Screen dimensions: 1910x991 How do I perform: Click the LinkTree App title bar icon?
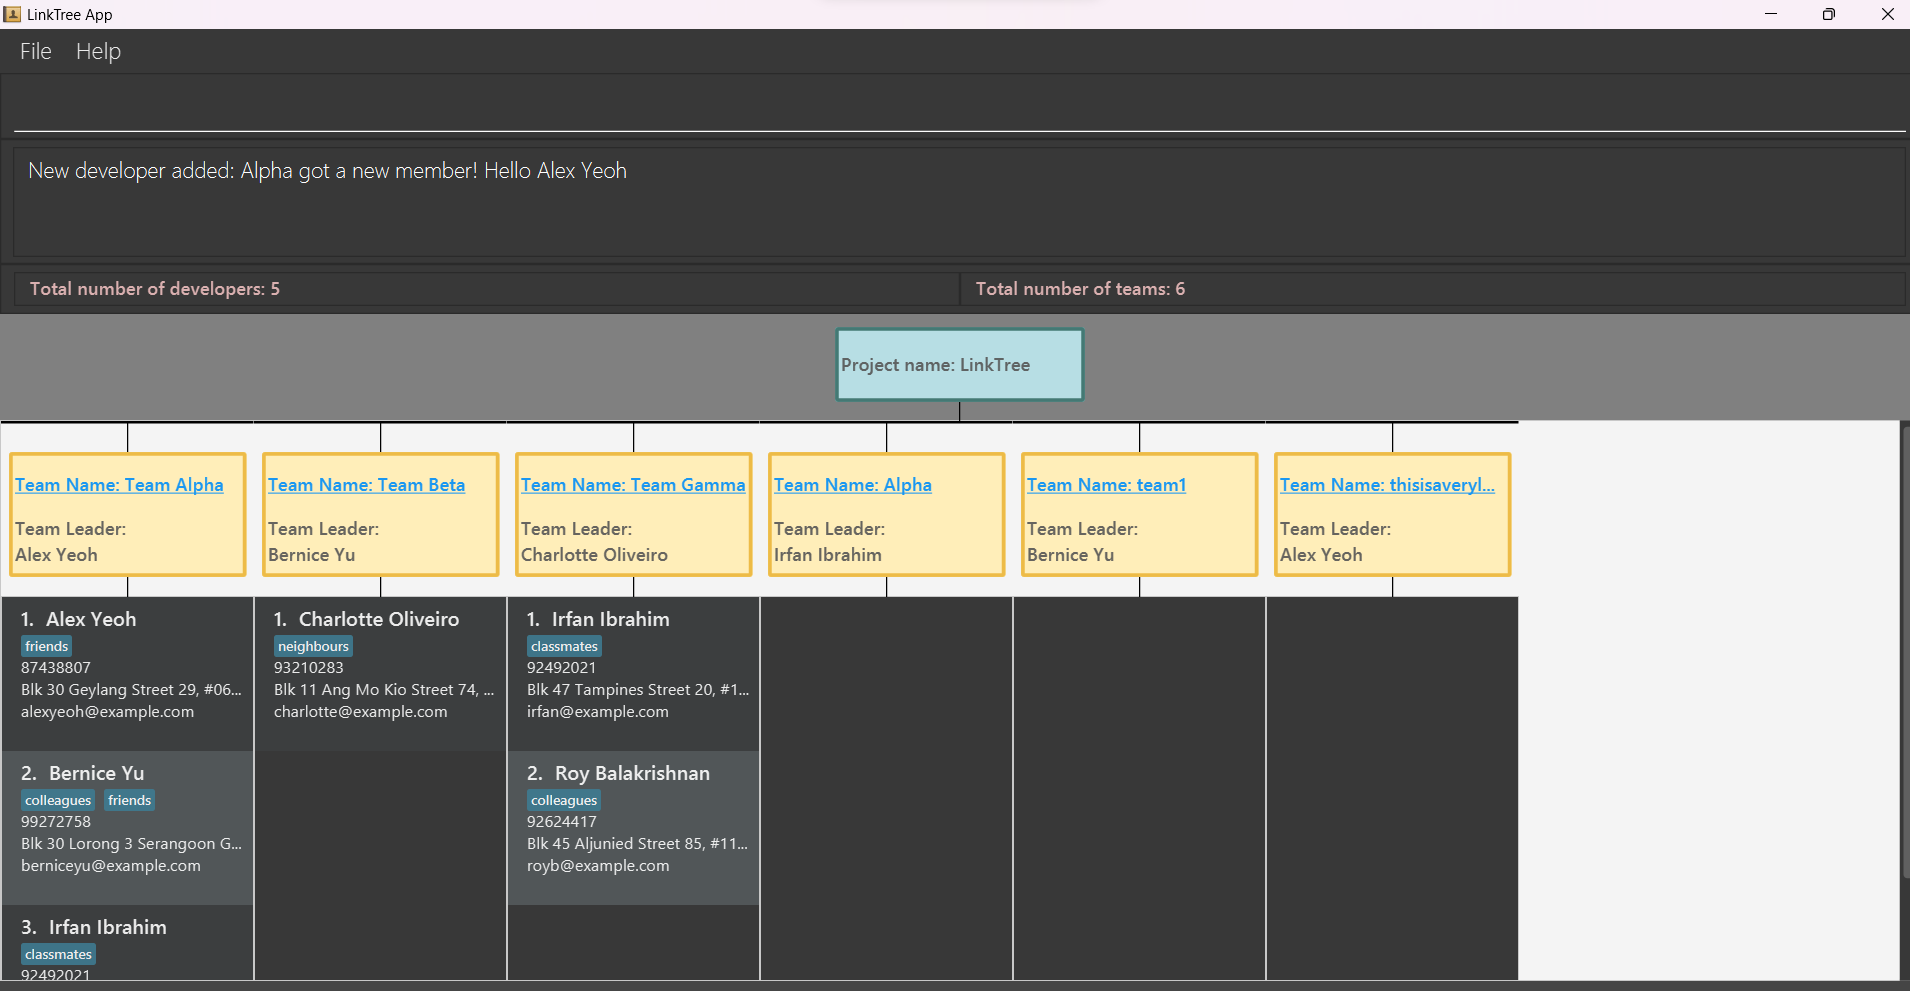12,14
